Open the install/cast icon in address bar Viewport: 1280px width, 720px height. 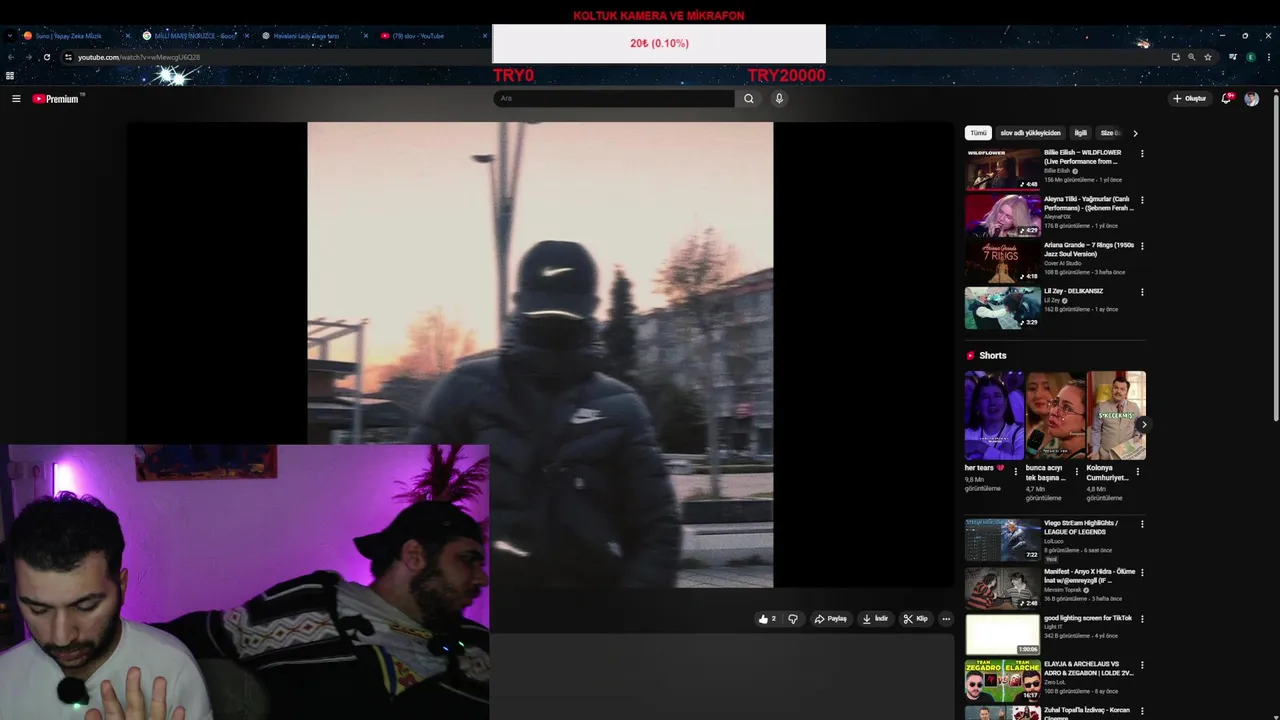coord(1175,57)
